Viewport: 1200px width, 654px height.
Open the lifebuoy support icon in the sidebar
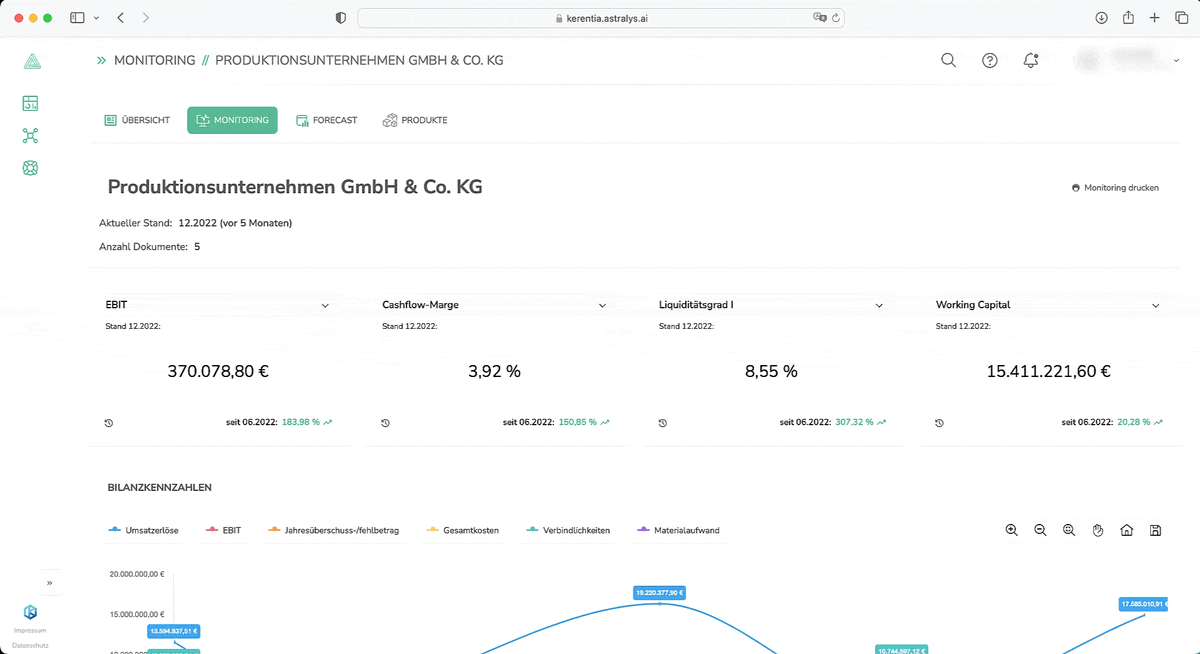coord(30,168)
